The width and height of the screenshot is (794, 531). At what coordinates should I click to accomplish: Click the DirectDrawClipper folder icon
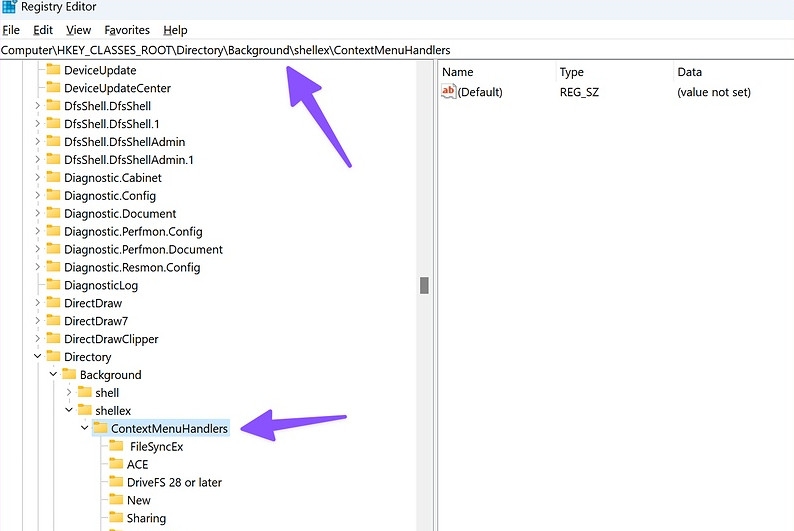tap(53, 339)
